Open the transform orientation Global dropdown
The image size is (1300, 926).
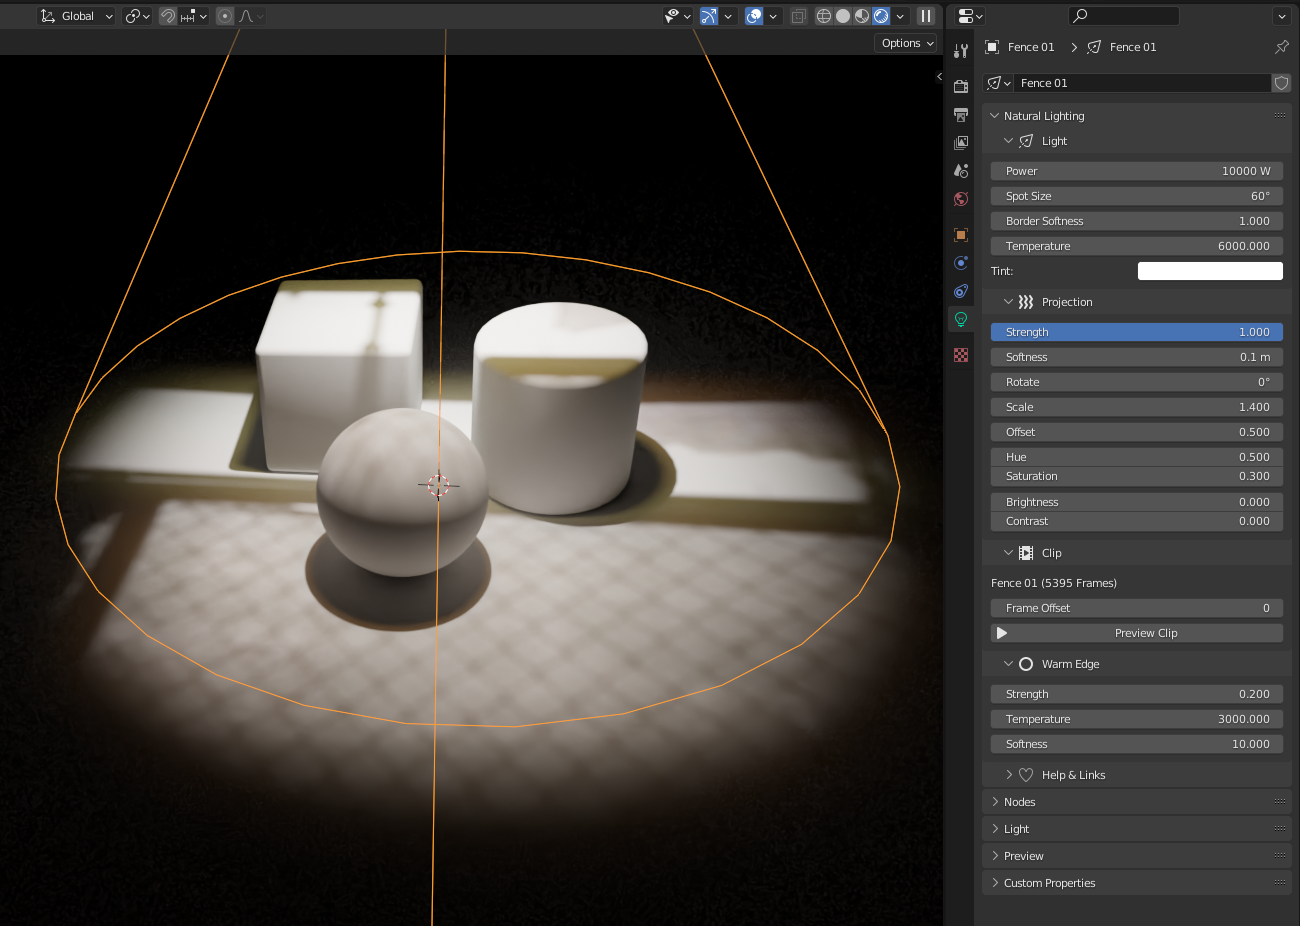(77, 16)
